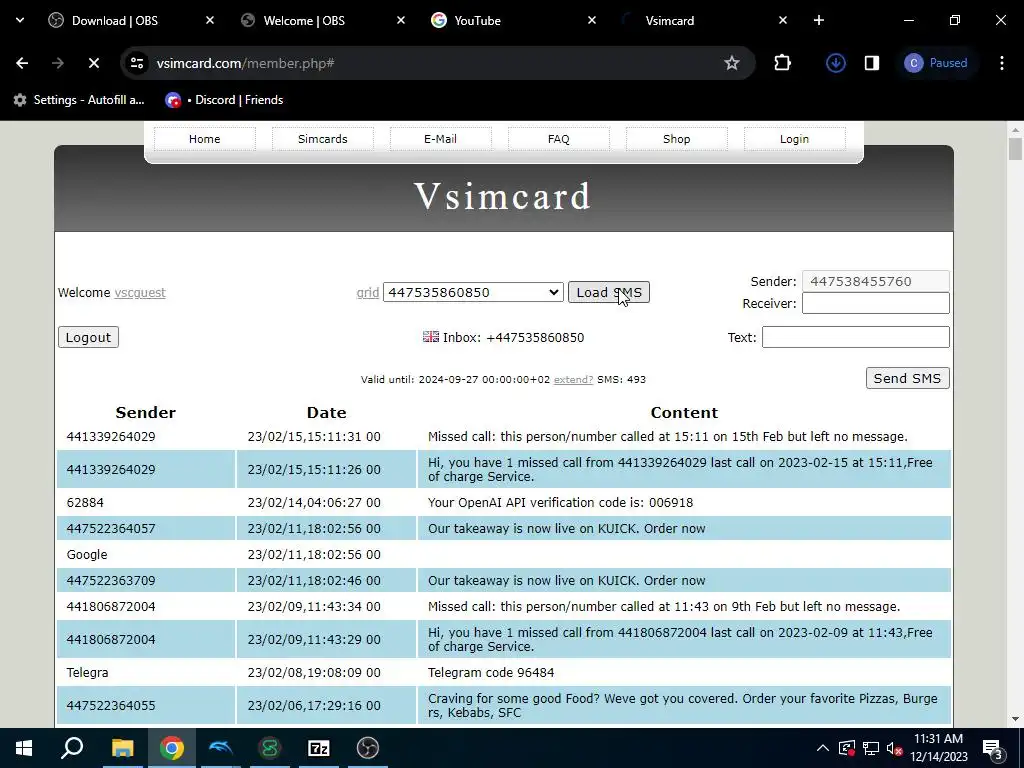
Task: Click the vscguest username link
Action: point(140,293)
